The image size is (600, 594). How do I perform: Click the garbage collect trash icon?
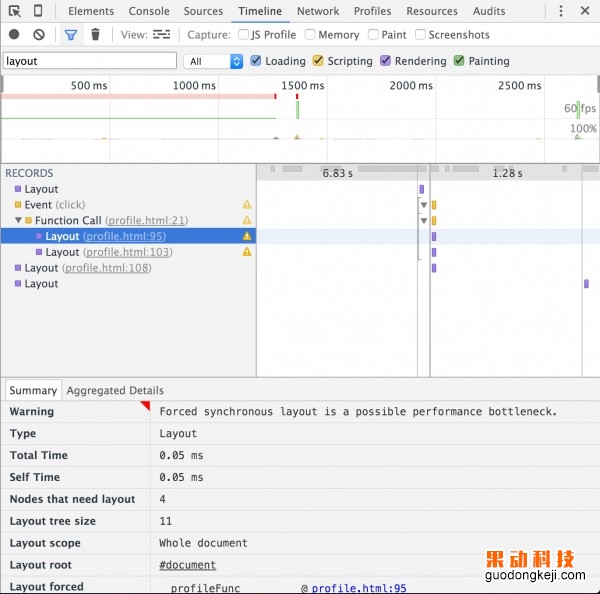pos(95,34)
